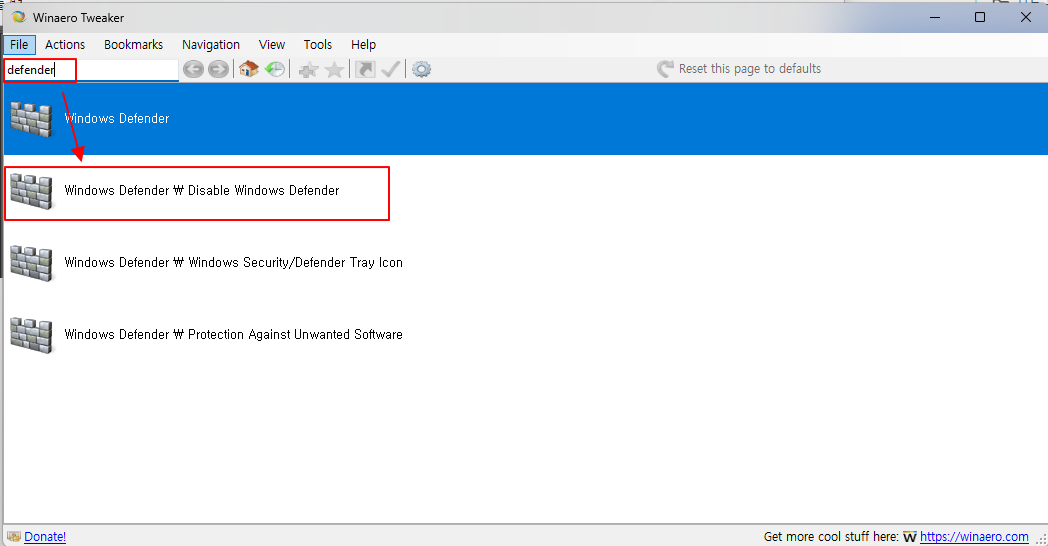Select Protection Against Unwanted Software result

[x=525, y=335]
